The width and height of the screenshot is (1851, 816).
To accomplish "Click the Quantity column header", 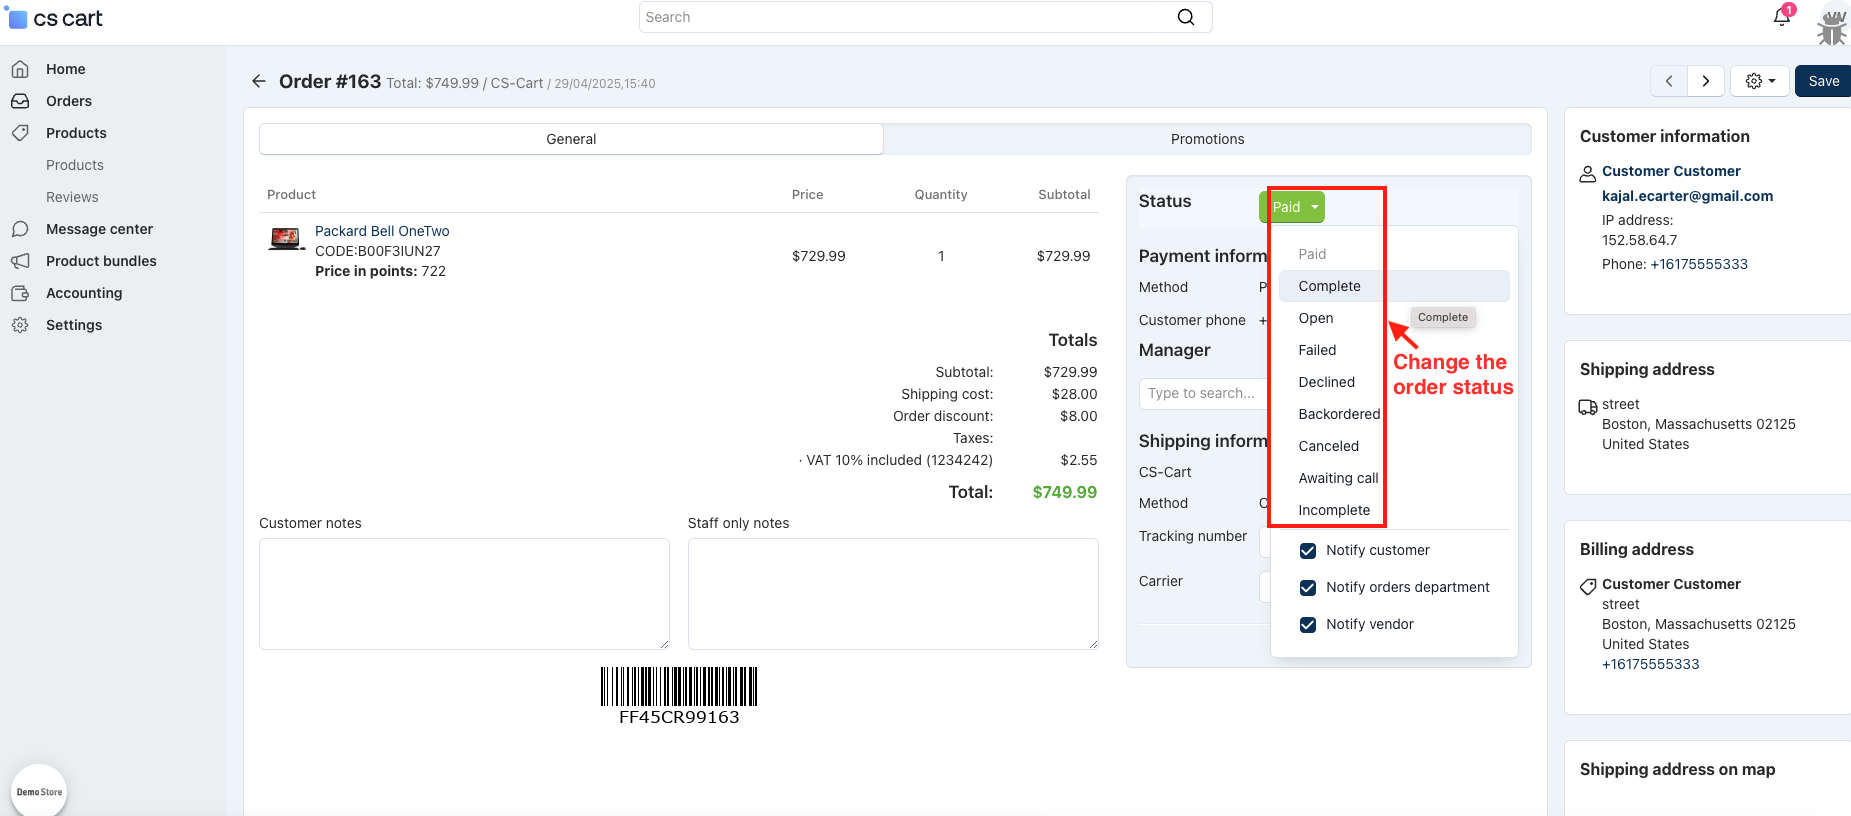I will [x=940, y=194].
